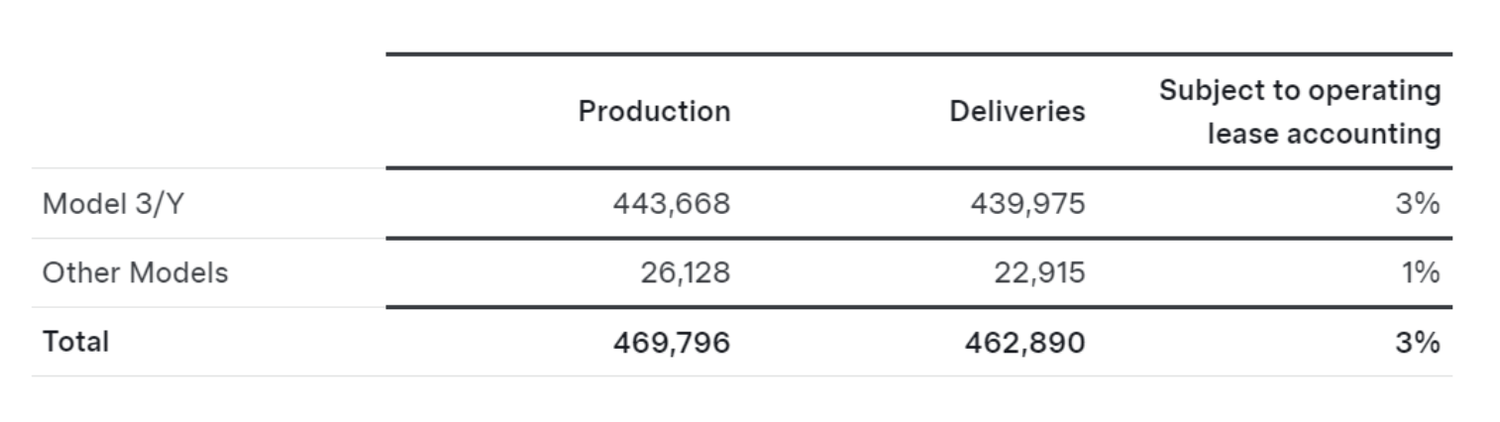
Task: Click the Model 3/Y lease percentage 3%
Action: (1418, 204)
